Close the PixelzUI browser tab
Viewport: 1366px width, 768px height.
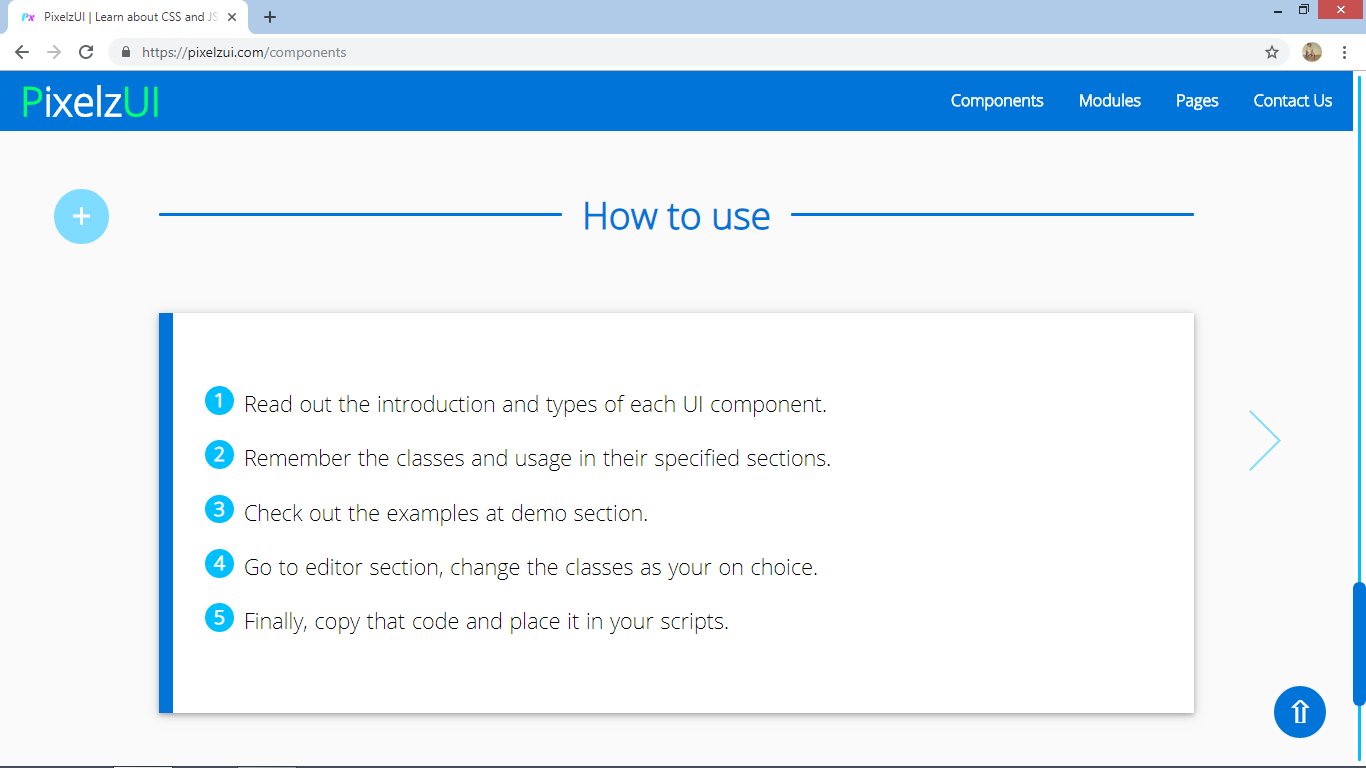click(232, 17)
